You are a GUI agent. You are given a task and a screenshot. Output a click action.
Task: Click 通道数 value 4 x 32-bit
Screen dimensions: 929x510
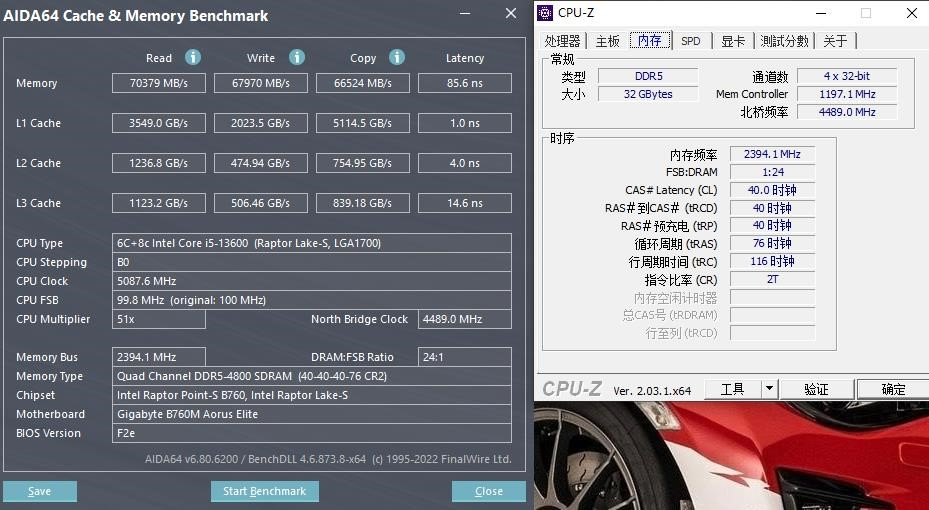point(847,76)
